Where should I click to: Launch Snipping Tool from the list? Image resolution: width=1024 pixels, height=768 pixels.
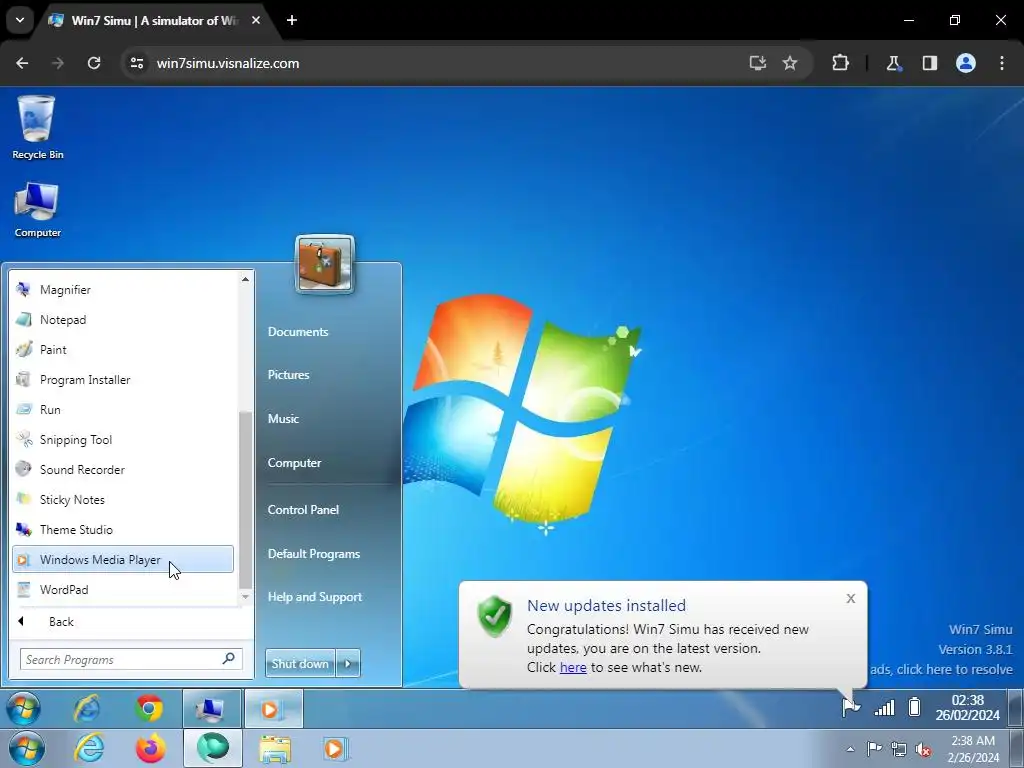coord(123,440)
